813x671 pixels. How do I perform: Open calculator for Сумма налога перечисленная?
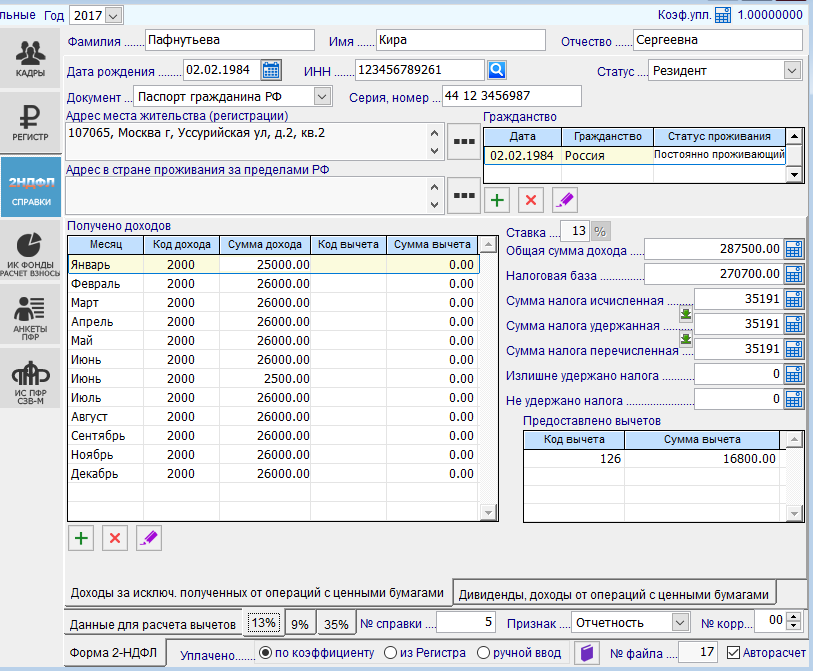tap(793, 349)
